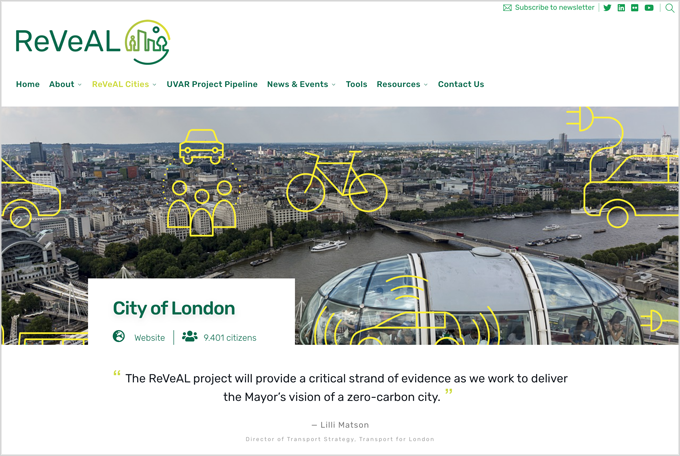Open the About menu

tap(62, 84)
